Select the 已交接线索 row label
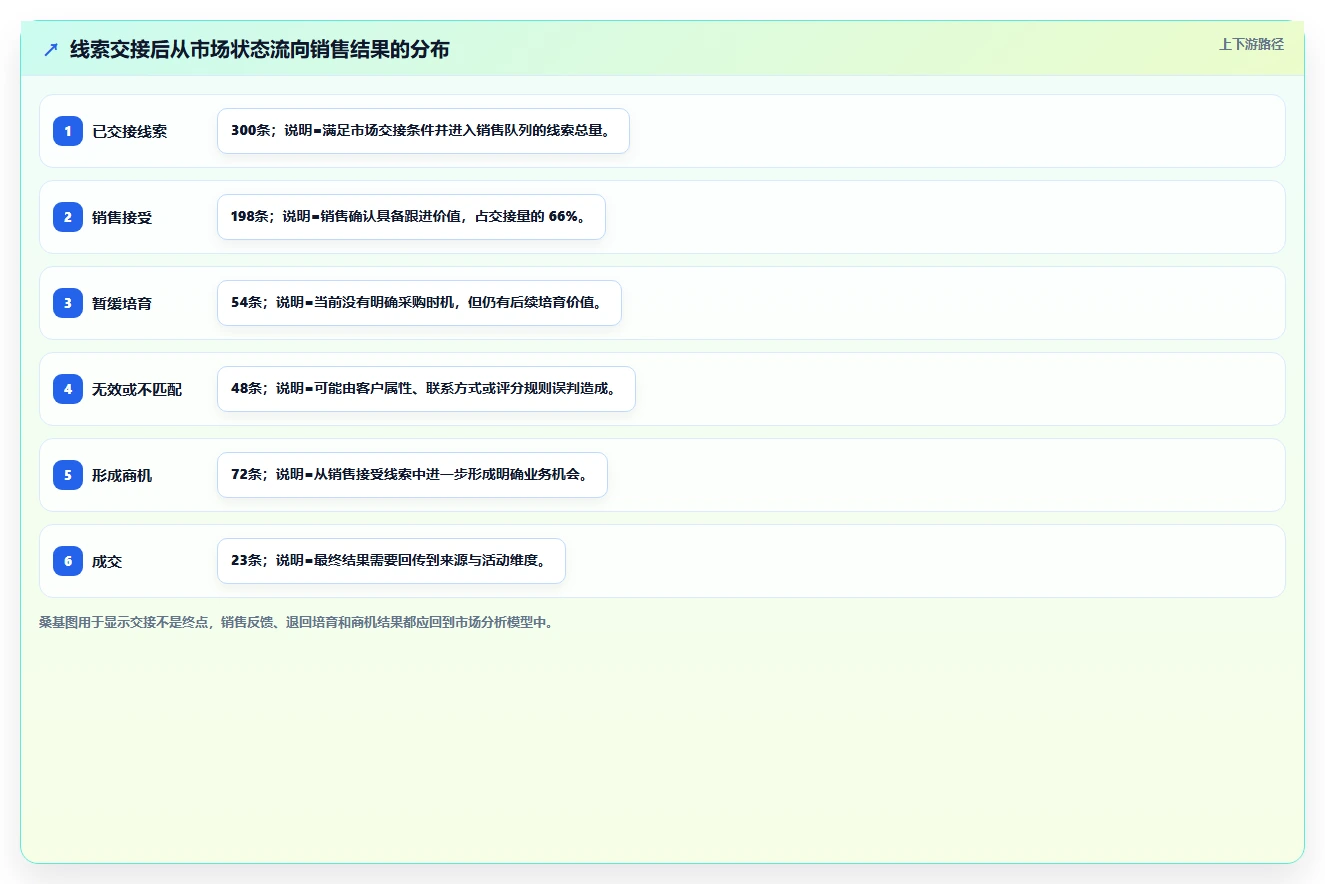 point(130,131)
